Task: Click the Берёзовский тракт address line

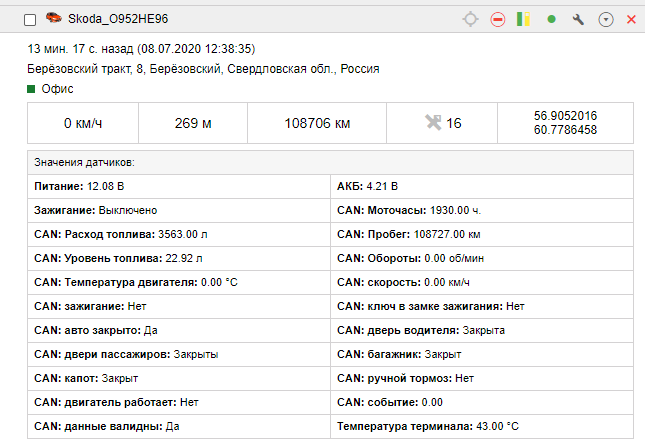Action: click(x=203, y=69)
